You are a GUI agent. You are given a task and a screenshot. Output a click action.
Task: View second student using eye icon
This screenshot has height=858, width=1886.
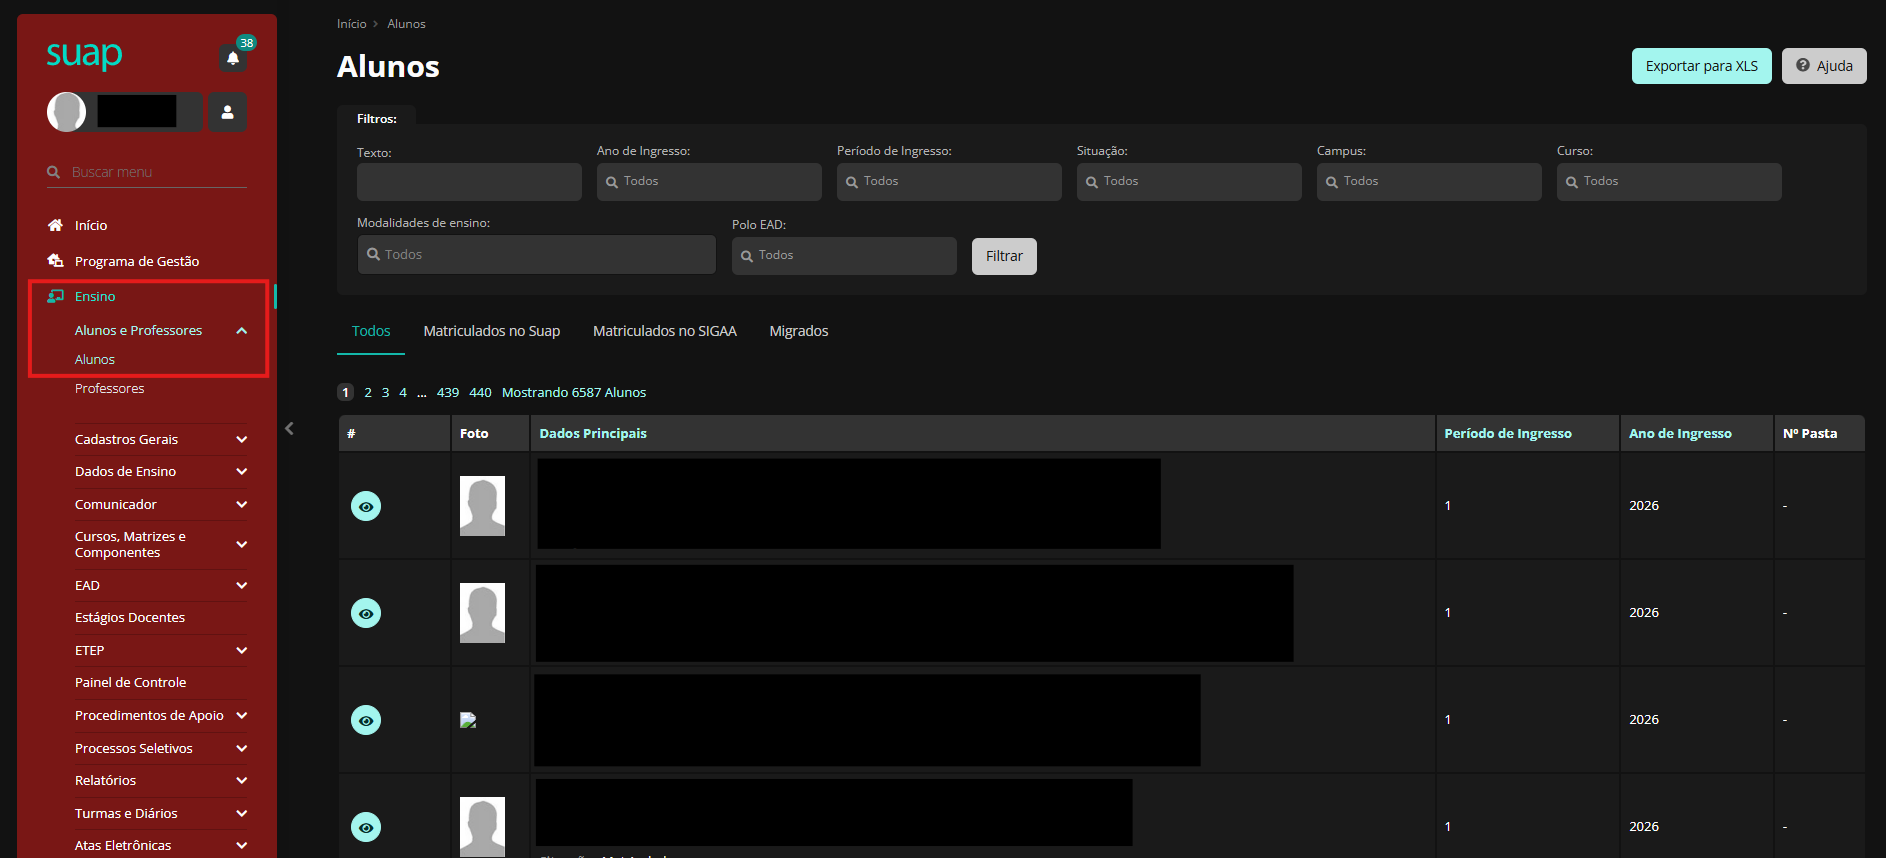(366, 613)
